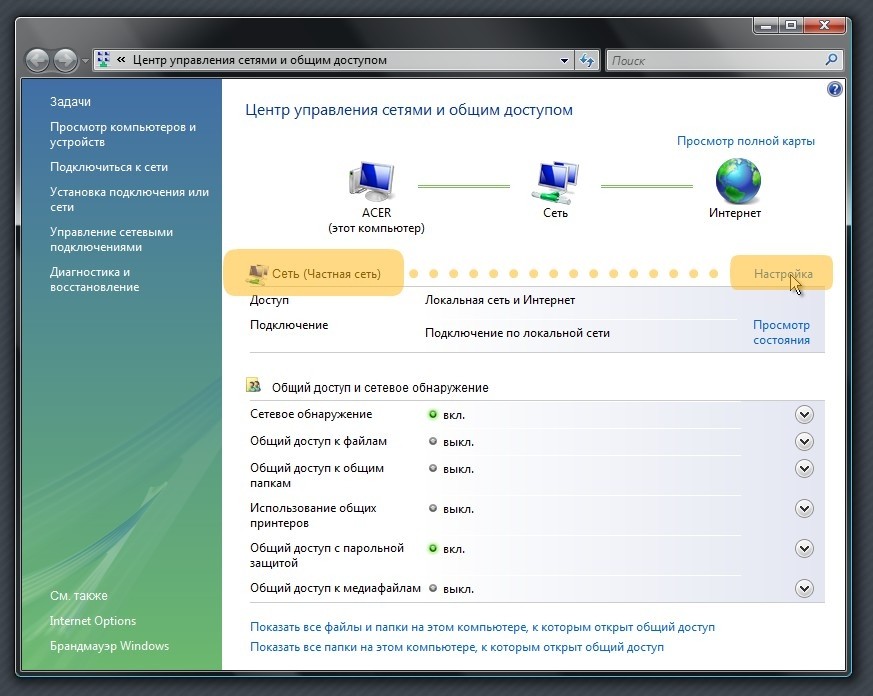Minimize the window

point(767,26)
